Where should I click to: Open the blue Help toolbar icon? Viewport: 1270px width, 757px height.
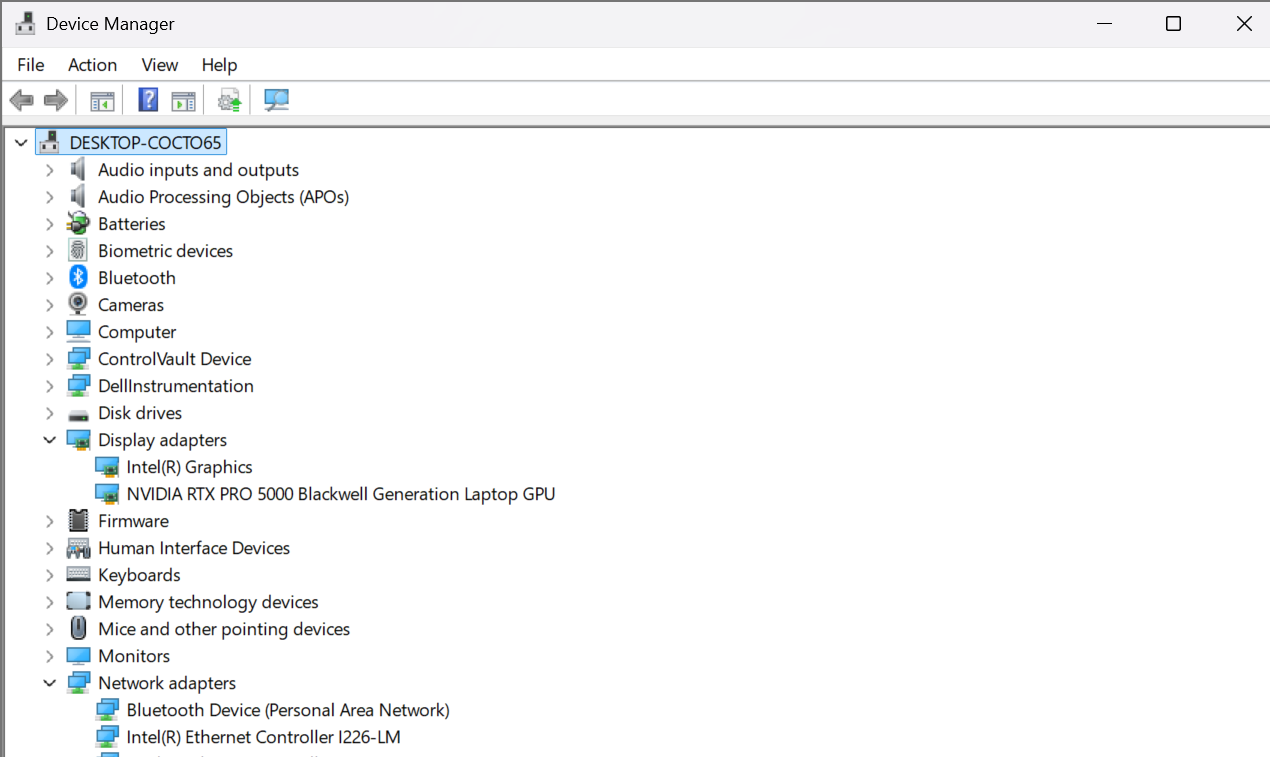pos(148,100)
